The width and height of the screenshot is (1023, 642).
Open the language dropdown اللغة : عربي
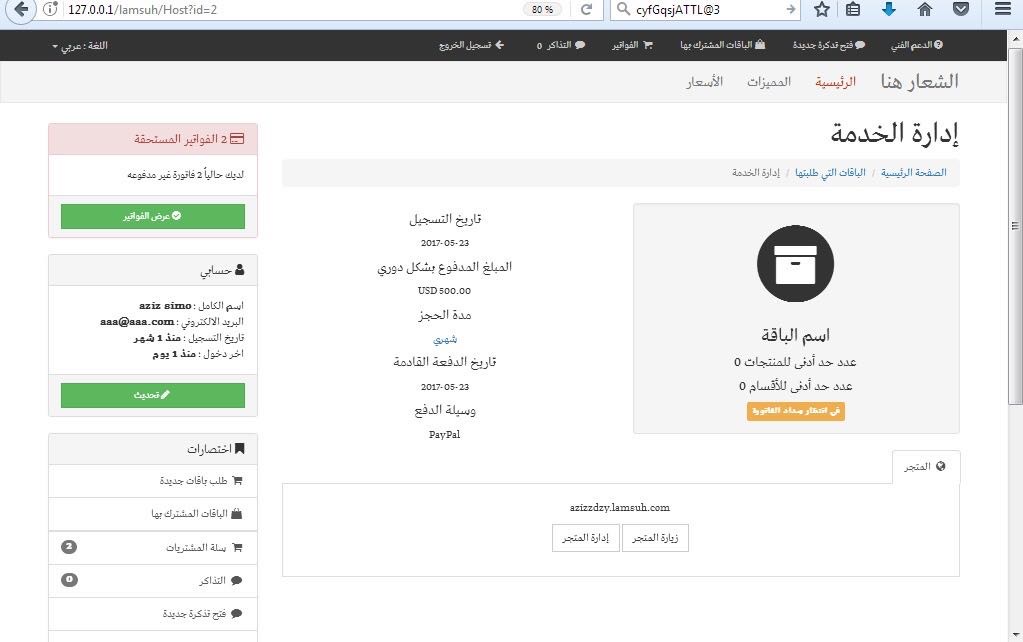pos(80,46)
